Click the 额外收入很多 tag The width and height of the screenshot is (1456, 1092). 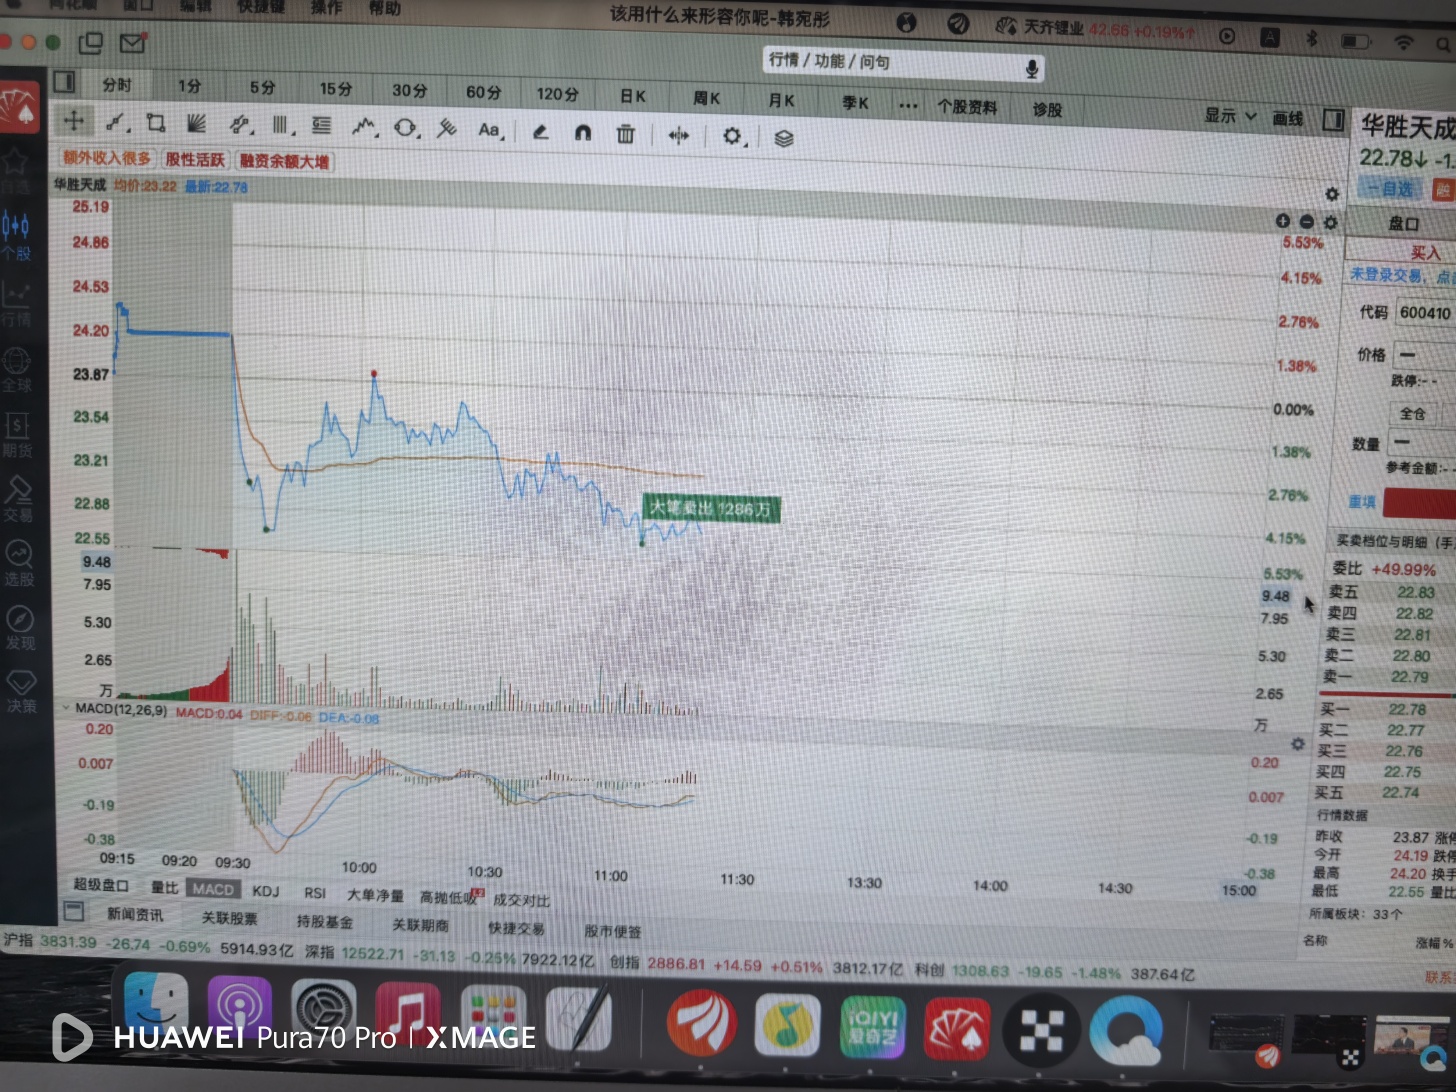tap(107, 158)
